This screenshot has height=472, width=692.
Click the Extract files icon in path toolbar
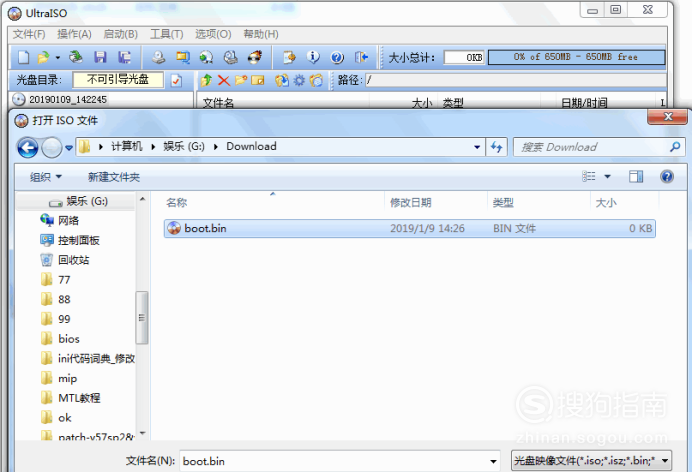(x=282, y=80)
